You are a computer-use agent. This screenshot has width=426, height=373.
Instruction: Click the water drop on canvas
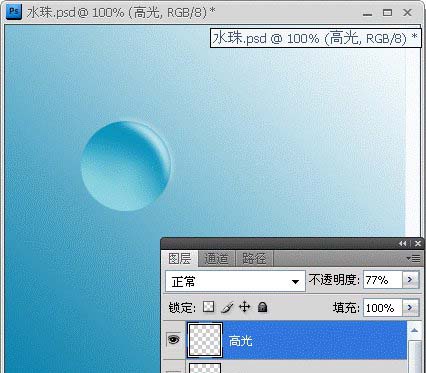click(126, 166)
